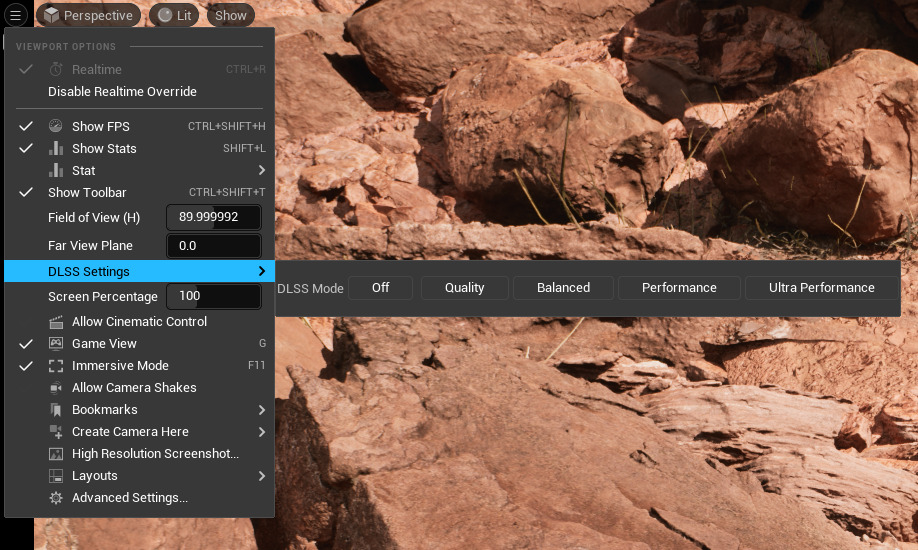This screenshot has height=550, width=918.
Task: Toggle the Realtime checkmark
Action: click(26, 69)
